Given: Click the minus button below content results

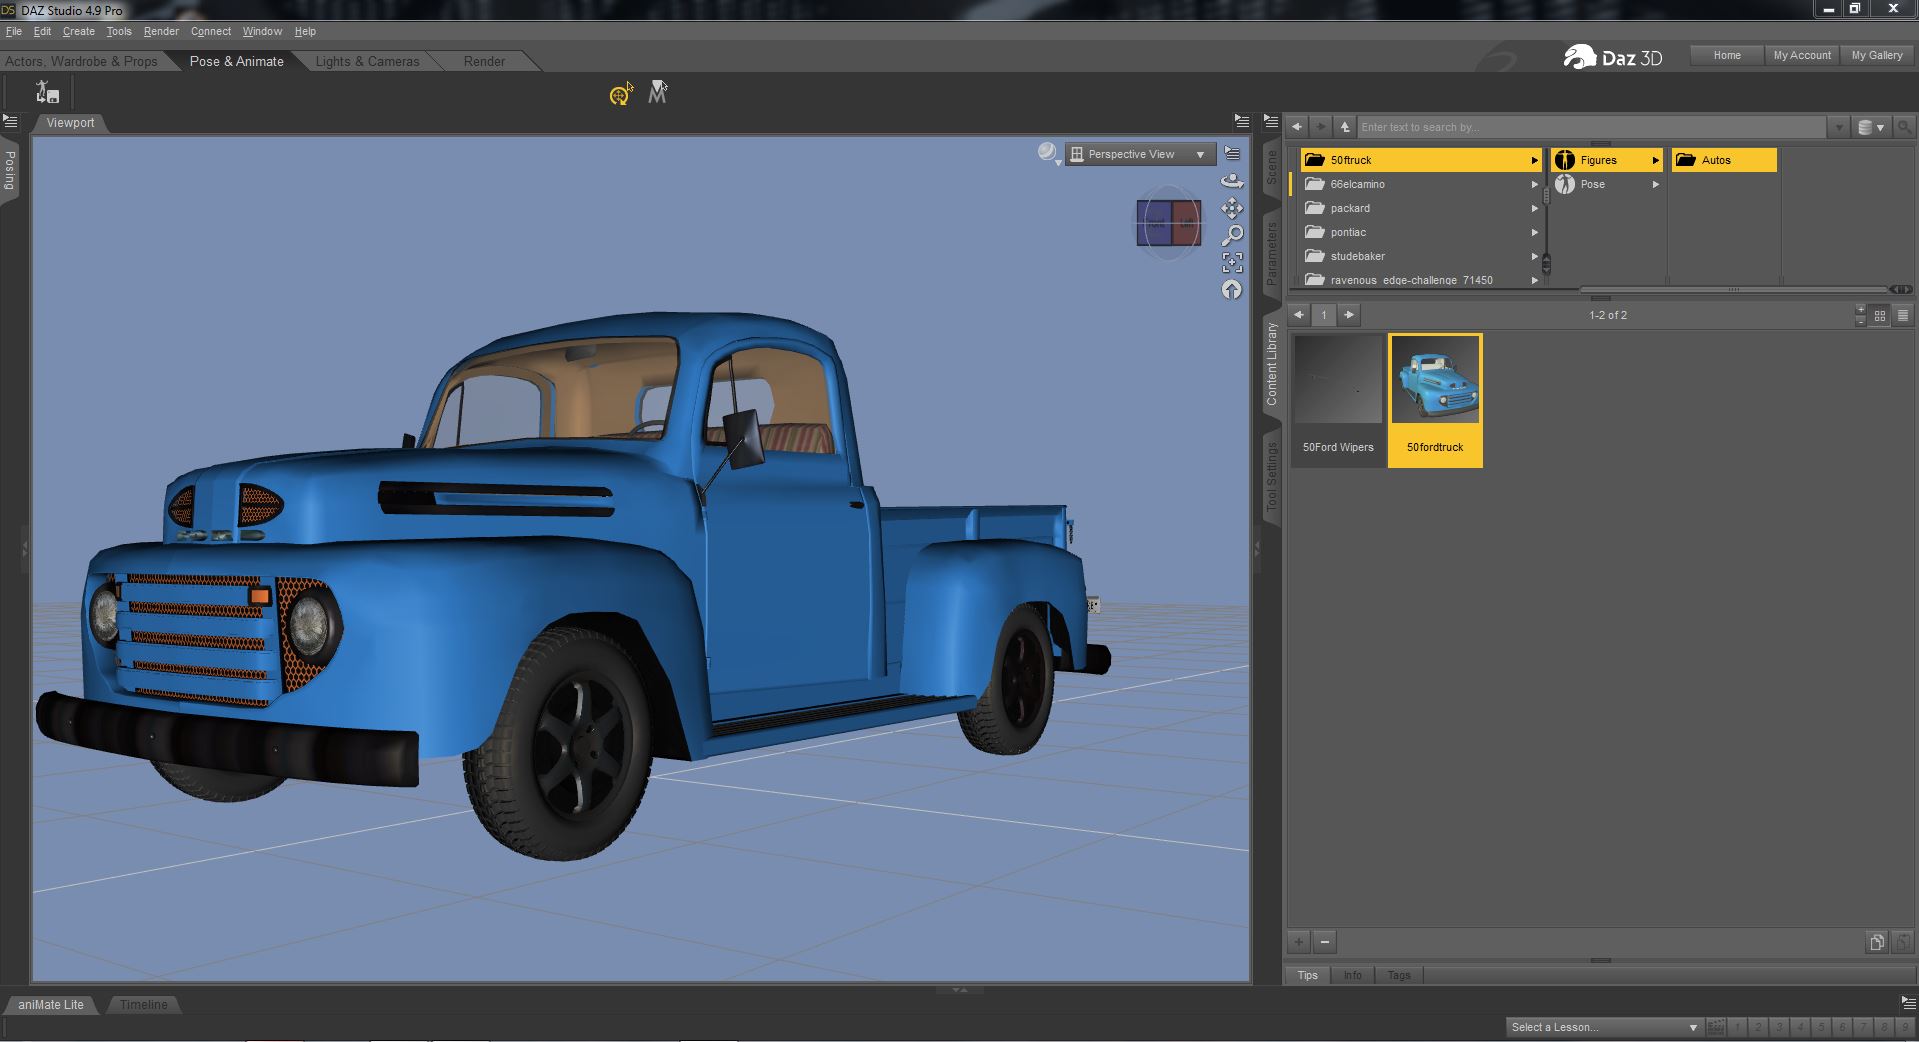Looking at the screenshot, I should (x=1325, y=942).
